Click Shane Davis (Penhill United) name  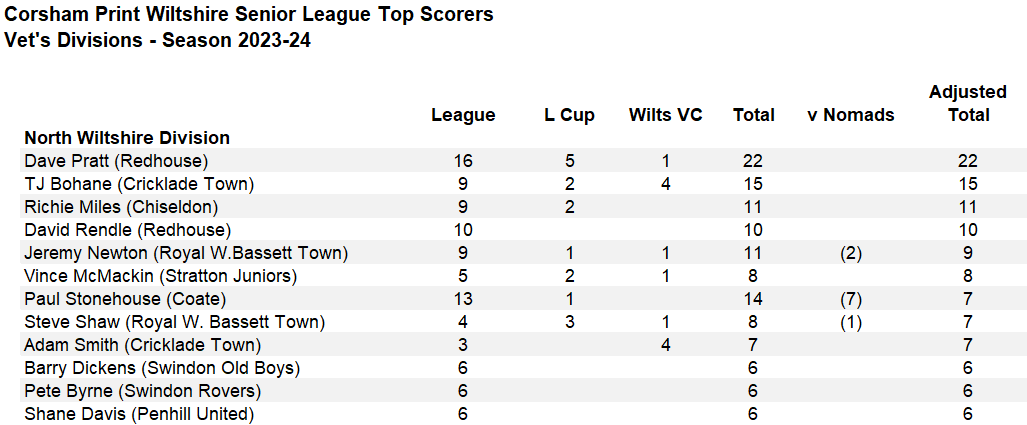[x=139, y=414]
